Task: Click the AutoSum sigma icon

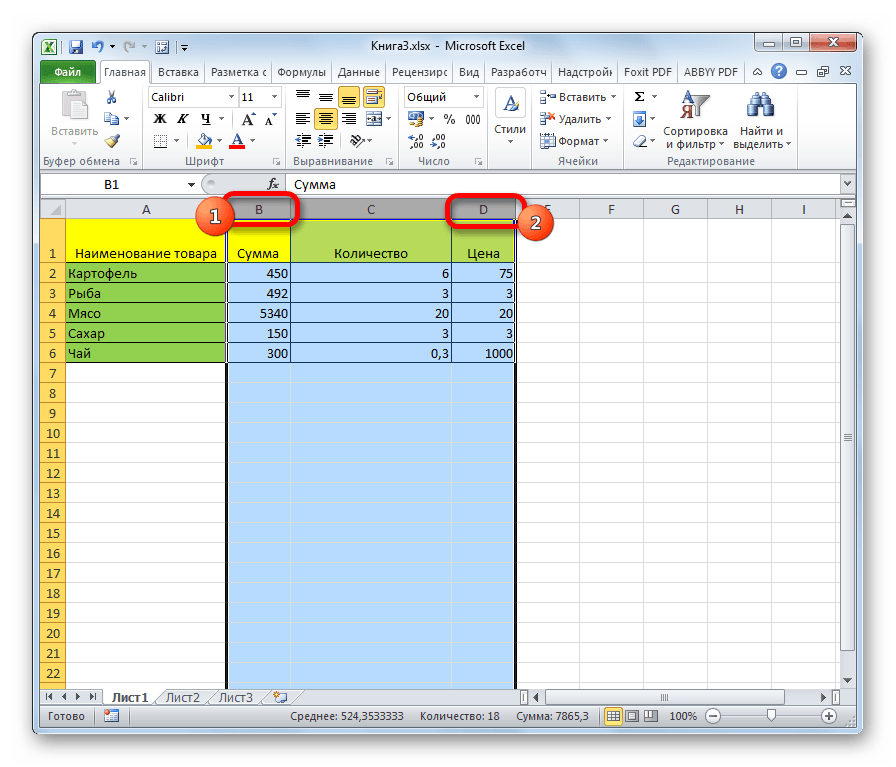Action: pyautogui.click(x=639, y=97)
